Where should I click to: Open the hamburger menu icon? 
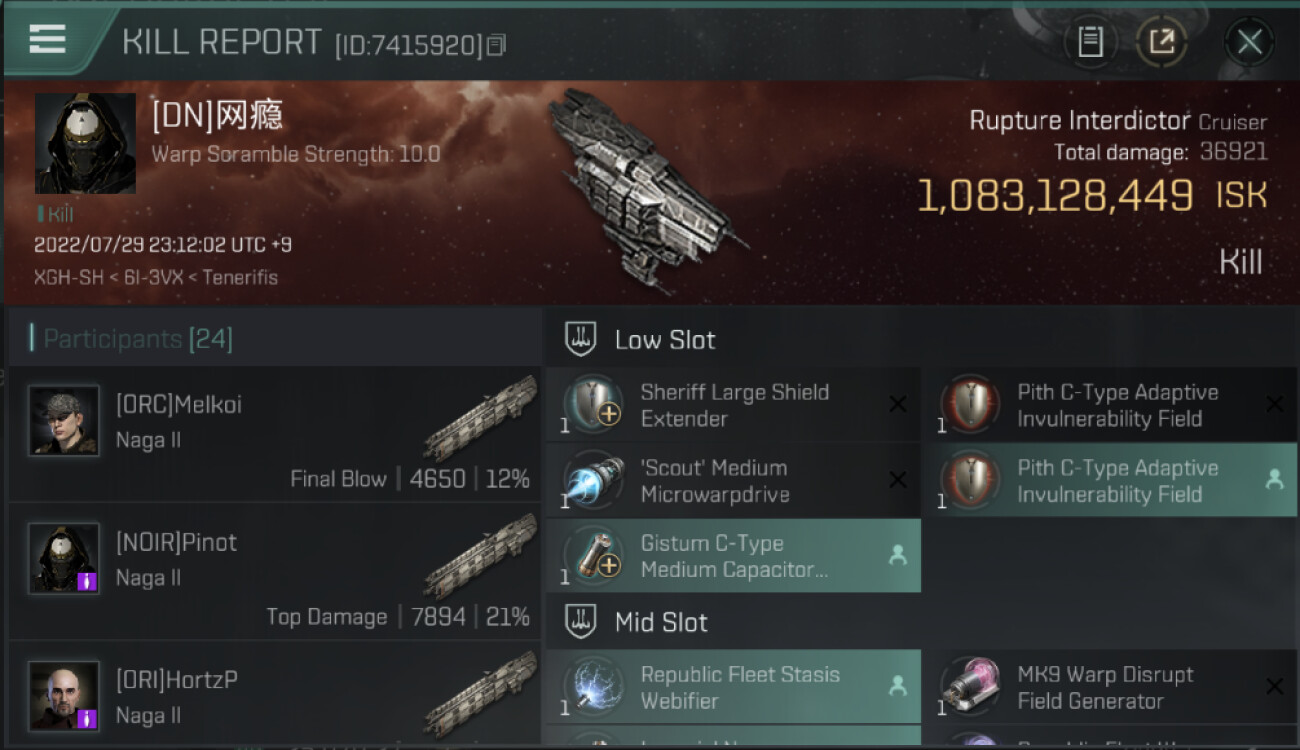[47, 39]
